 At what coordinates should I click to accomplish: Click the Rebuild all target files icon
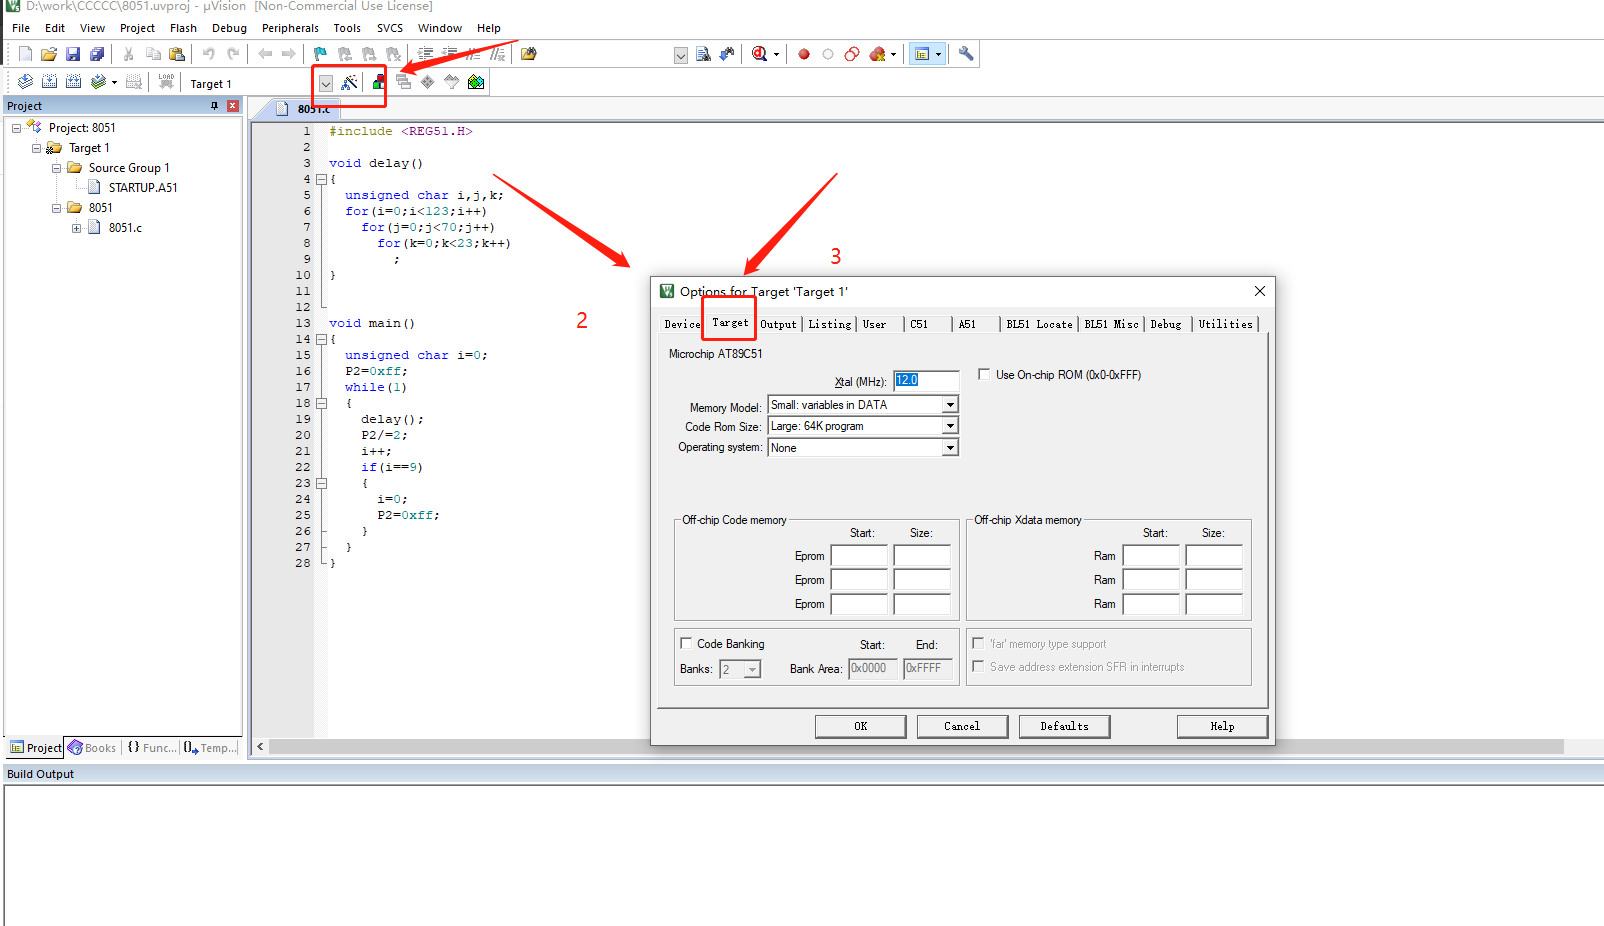click(73, 82)
